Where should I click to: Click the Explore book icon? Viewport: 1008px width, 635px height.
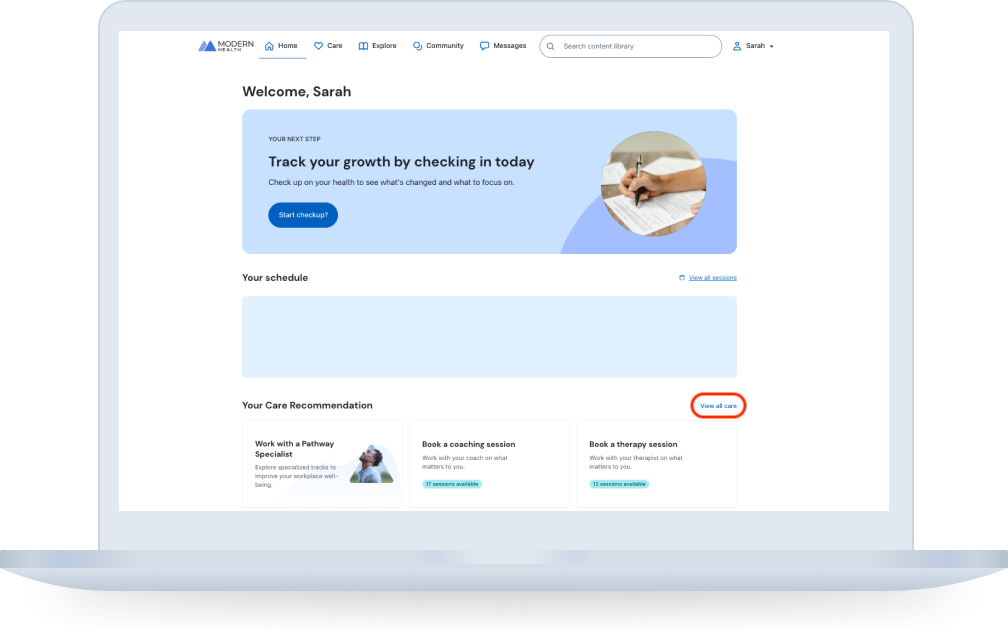tap(363, 46)
